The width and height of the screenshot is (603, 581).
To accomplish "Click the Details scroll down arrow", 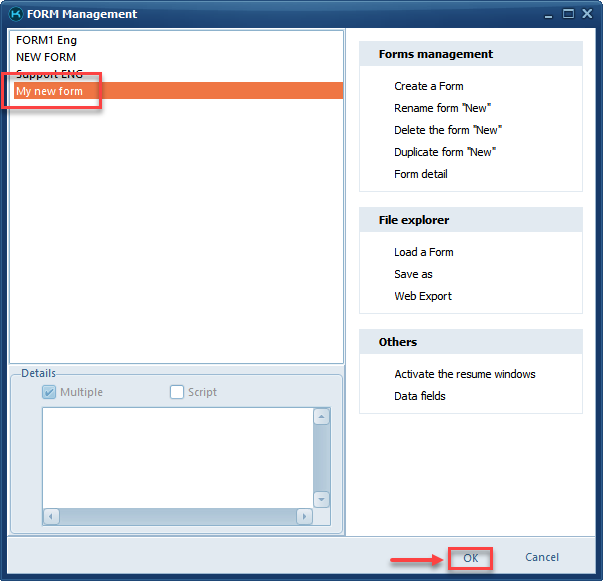I will click(x=321, y=498).
